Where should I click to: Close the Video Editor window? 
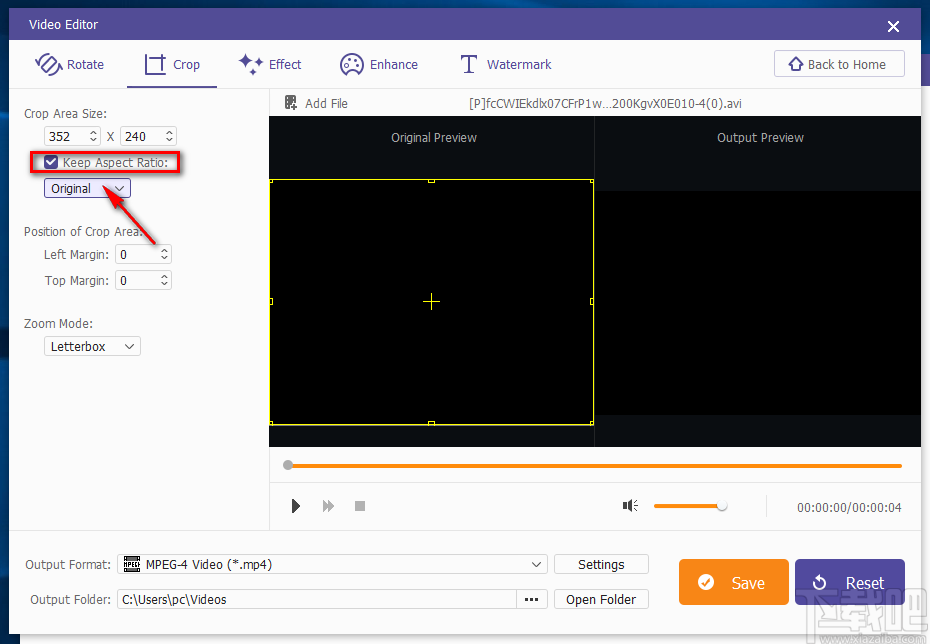pos(893,26)
